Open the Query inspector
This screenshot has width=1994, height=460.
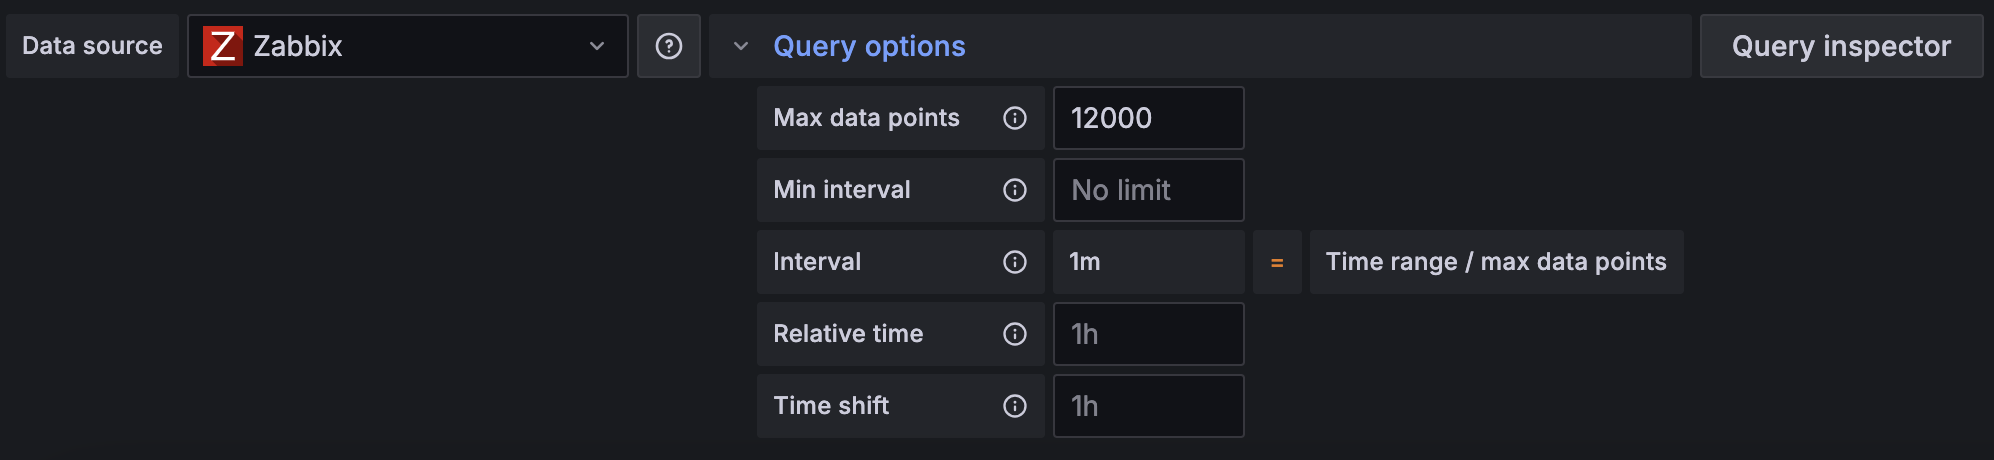pos(1841,46)
